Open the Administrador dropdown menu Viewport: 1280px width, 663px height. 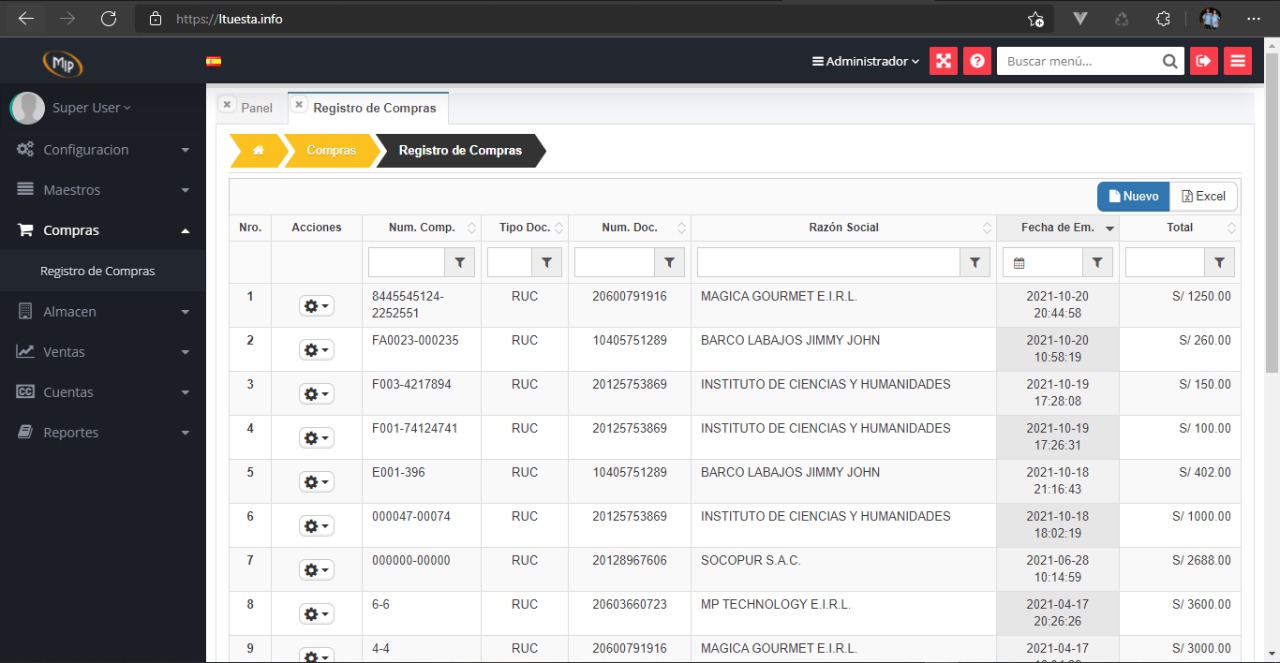point(866,61)
